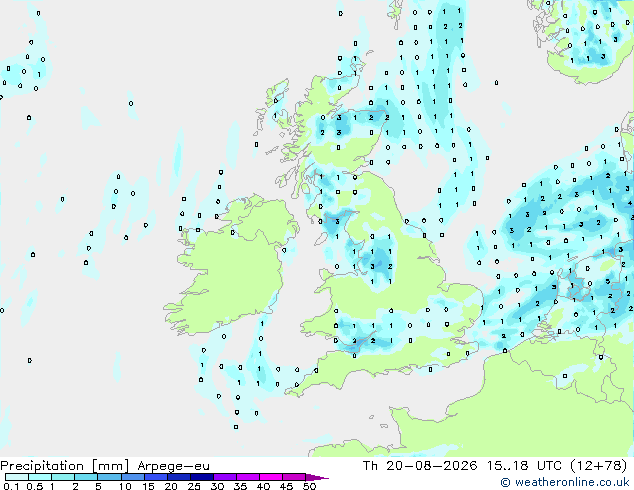
Task: Click the '25' legend scale label
Action: pos(194,486)
